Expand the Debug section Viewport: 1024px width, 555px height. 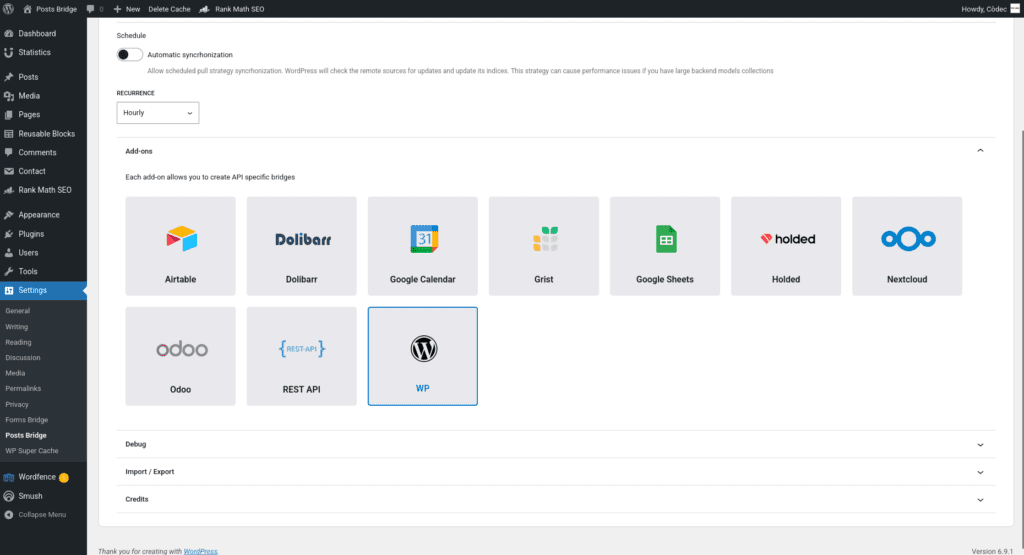(x=556, y=445)
